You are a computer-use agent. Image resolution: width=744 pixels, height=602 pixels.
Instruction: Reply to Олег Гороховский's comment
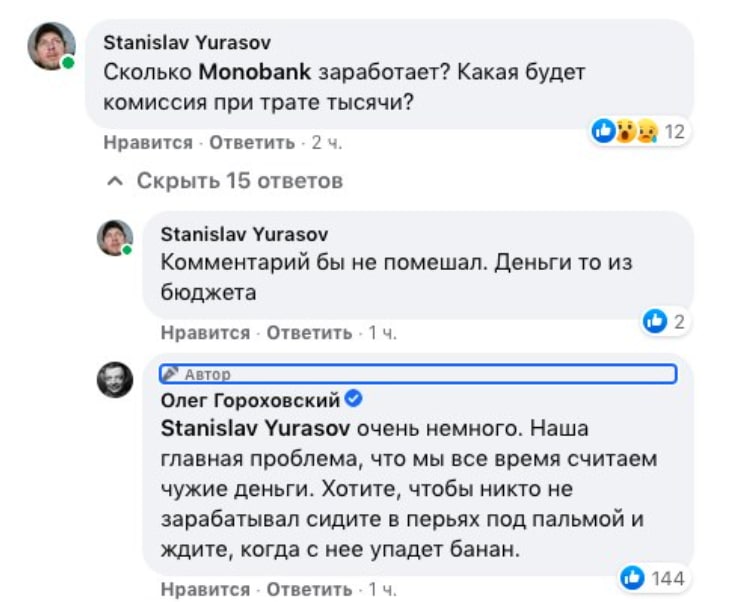coord(308,589)
